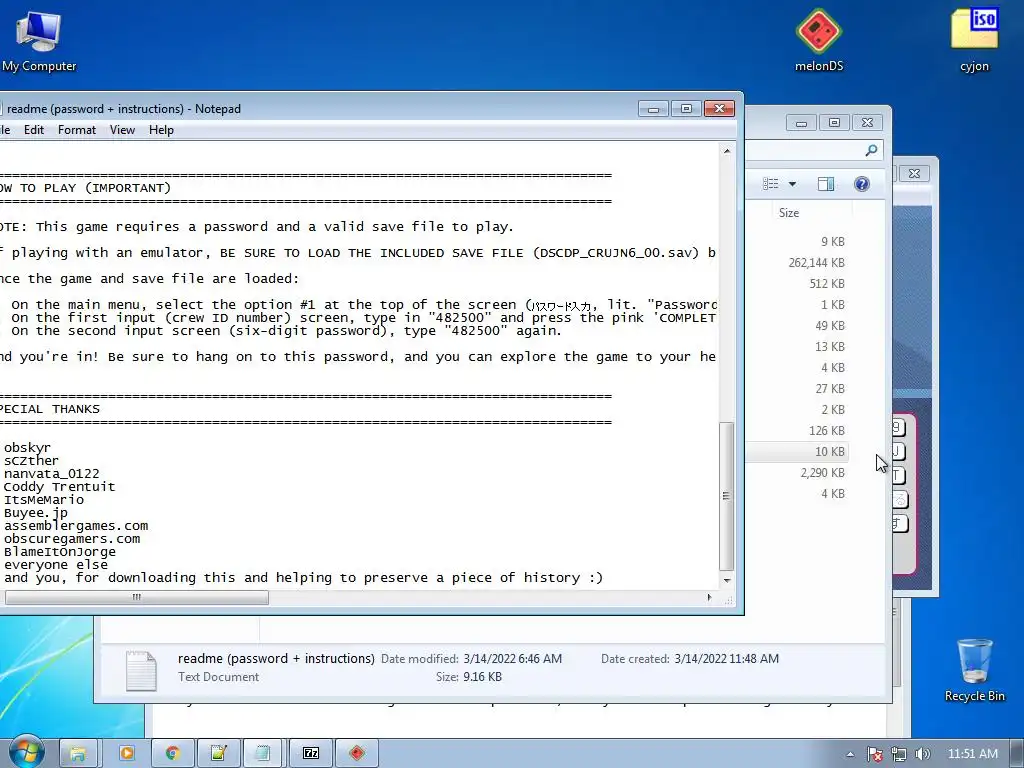The image size is (1024, 768).
Task: Click 'obscuregamers.com' line in Notepad
Action: 72,539
